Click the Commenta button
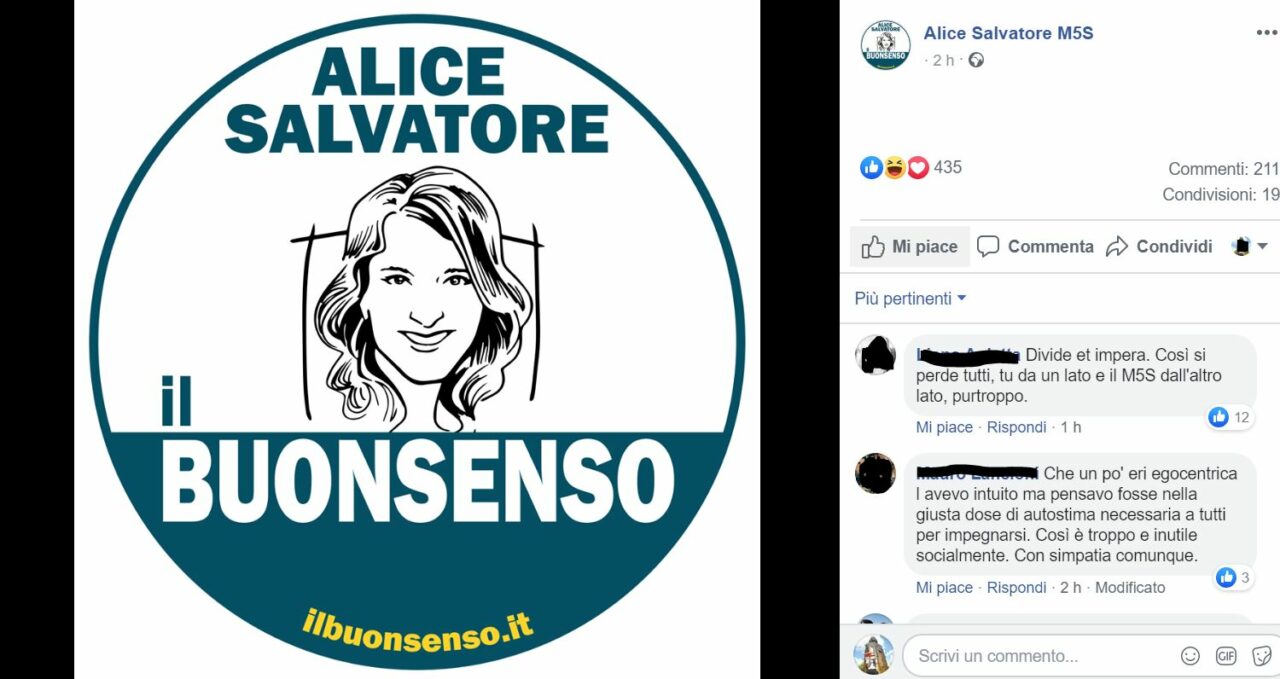 coord(1035,247)
